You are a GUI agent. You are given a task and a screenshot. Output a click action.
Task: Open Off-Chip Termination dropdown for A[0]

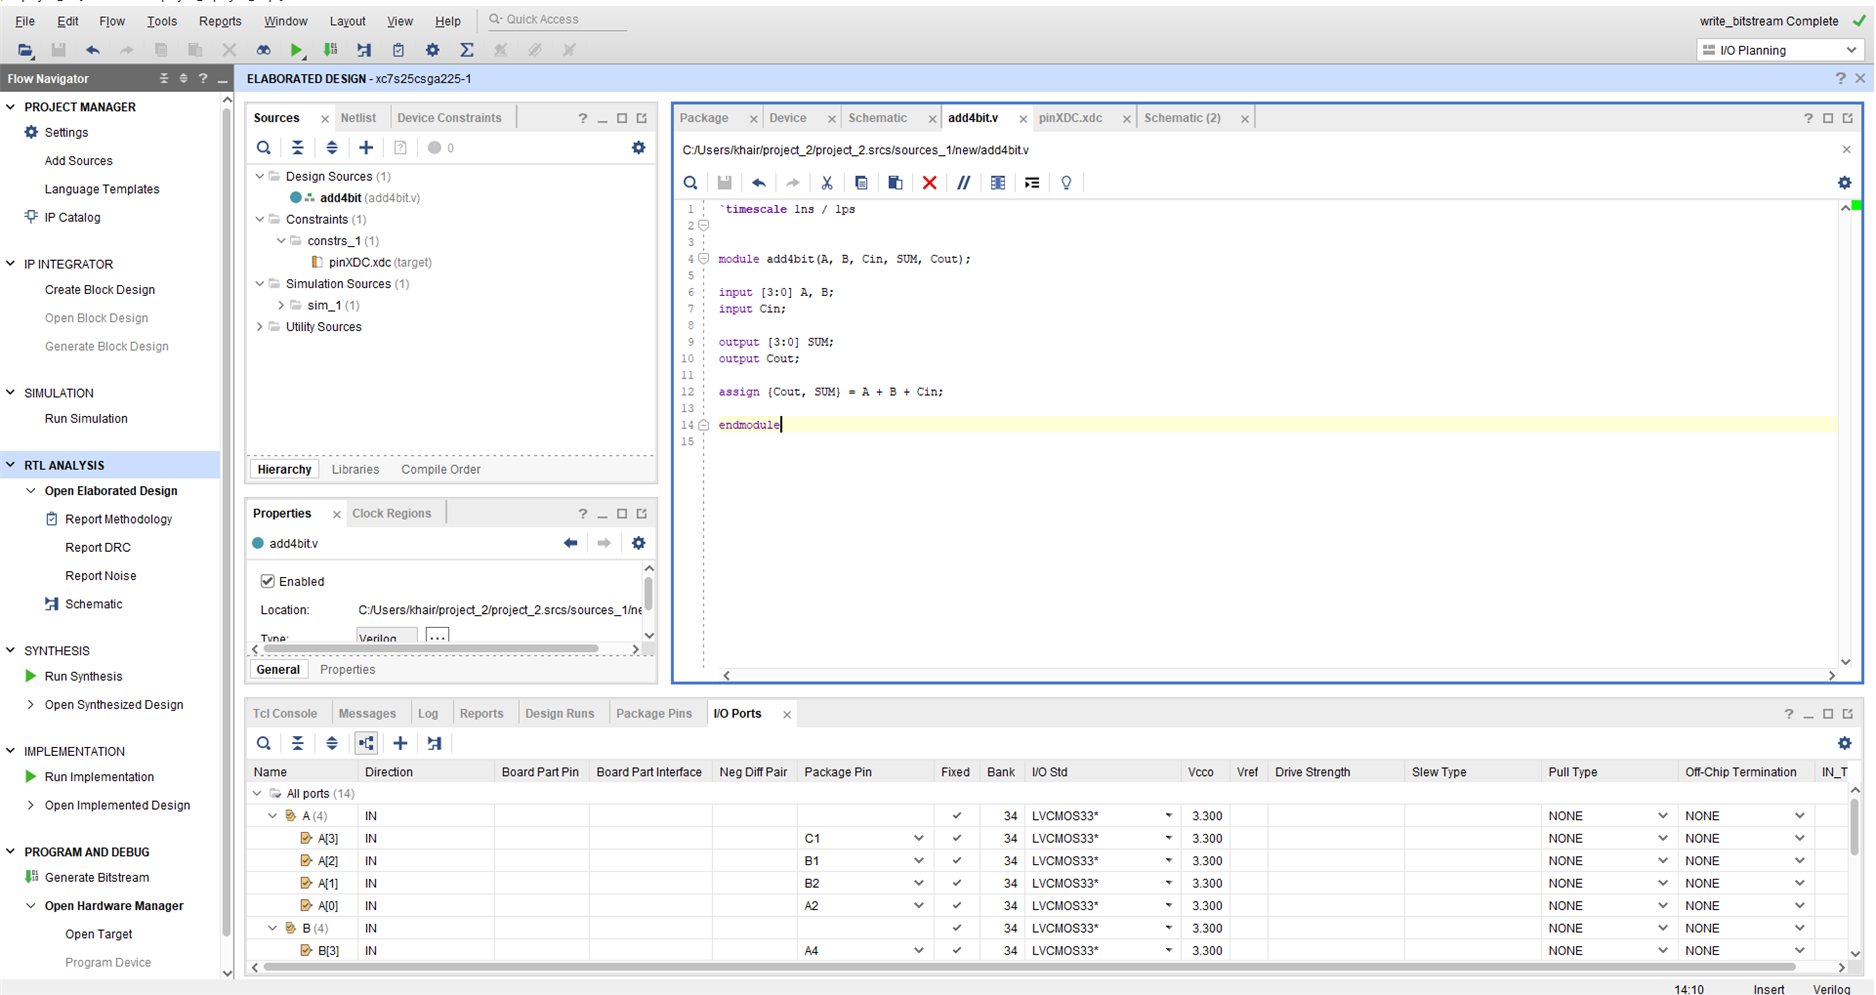pyautogui.click(x=1799, y=906)
